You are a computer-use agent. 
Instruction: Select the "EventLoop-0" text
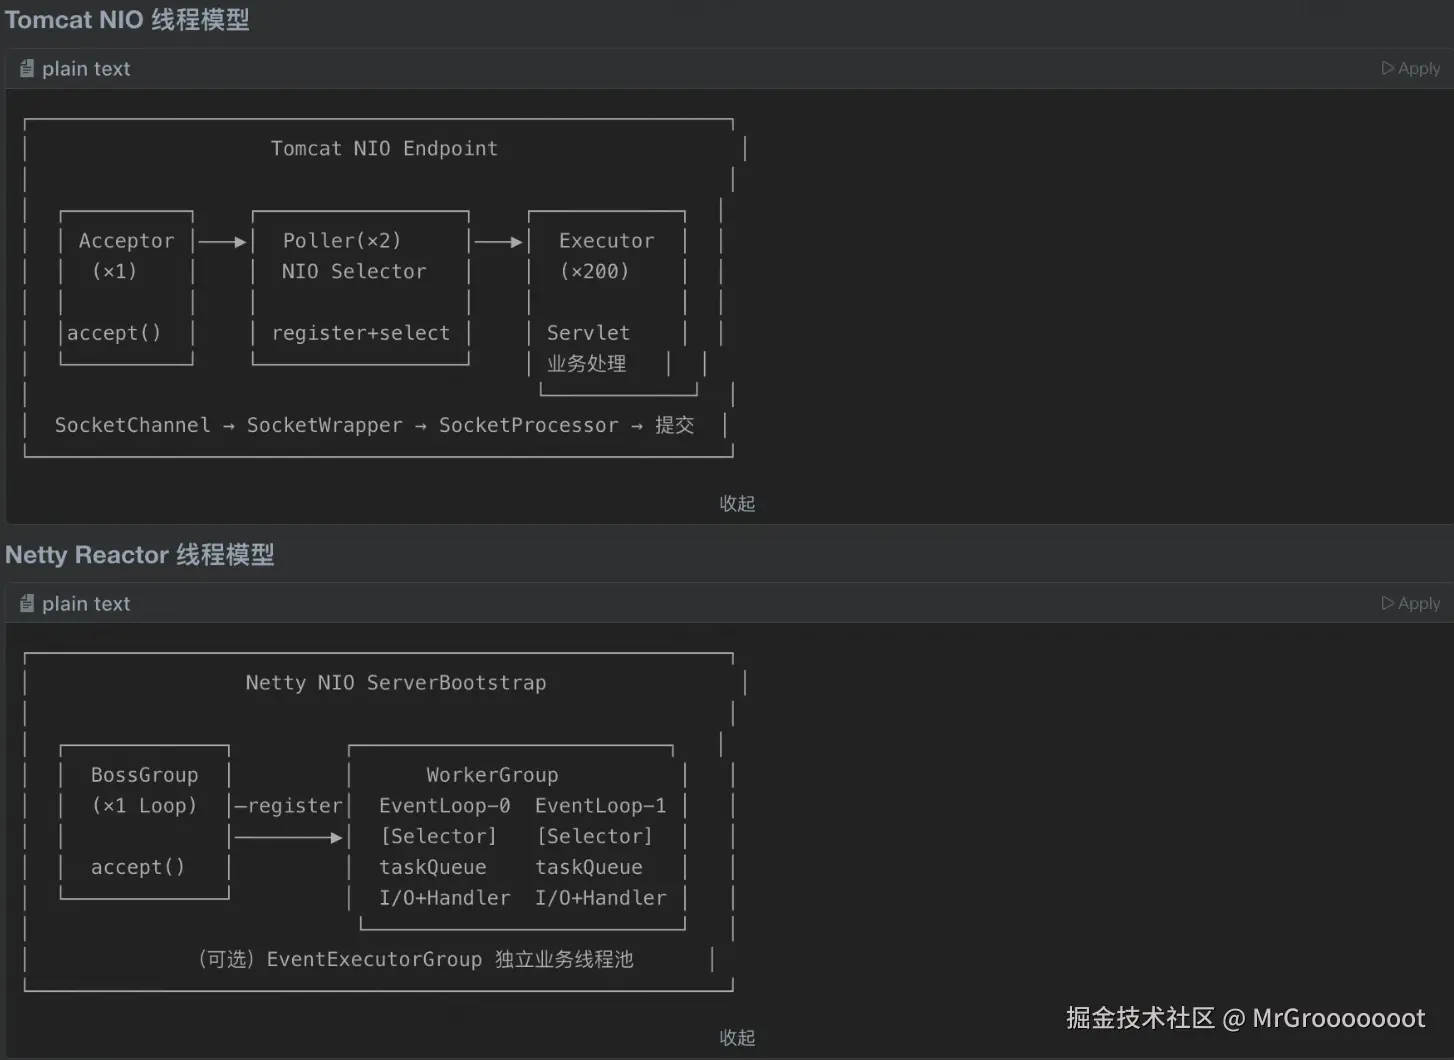445,806
